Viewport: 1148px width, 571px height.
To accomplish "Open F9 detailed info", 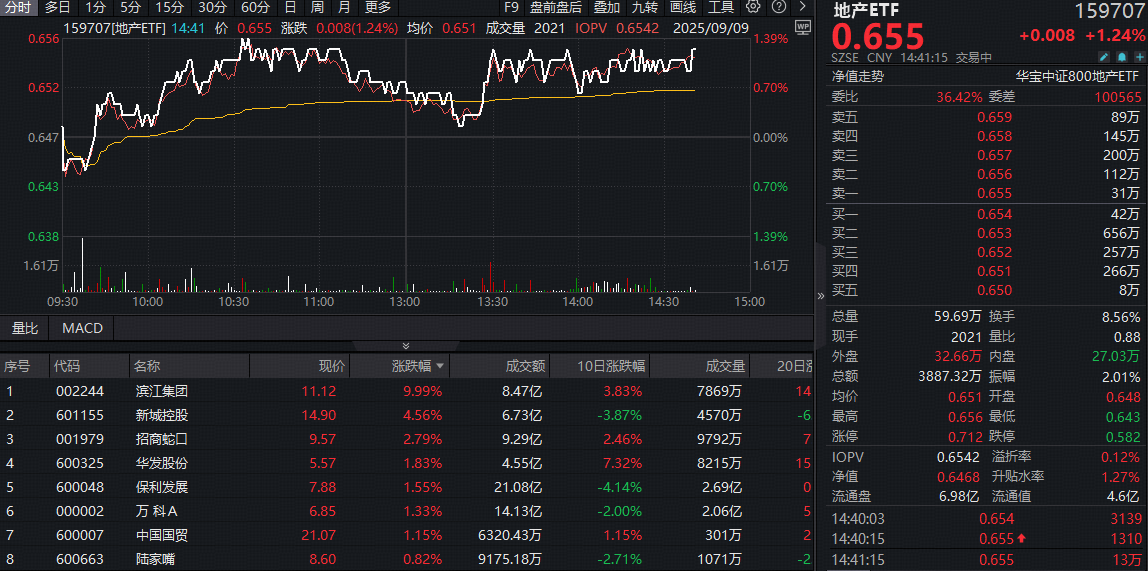I will tap(511, 7).
